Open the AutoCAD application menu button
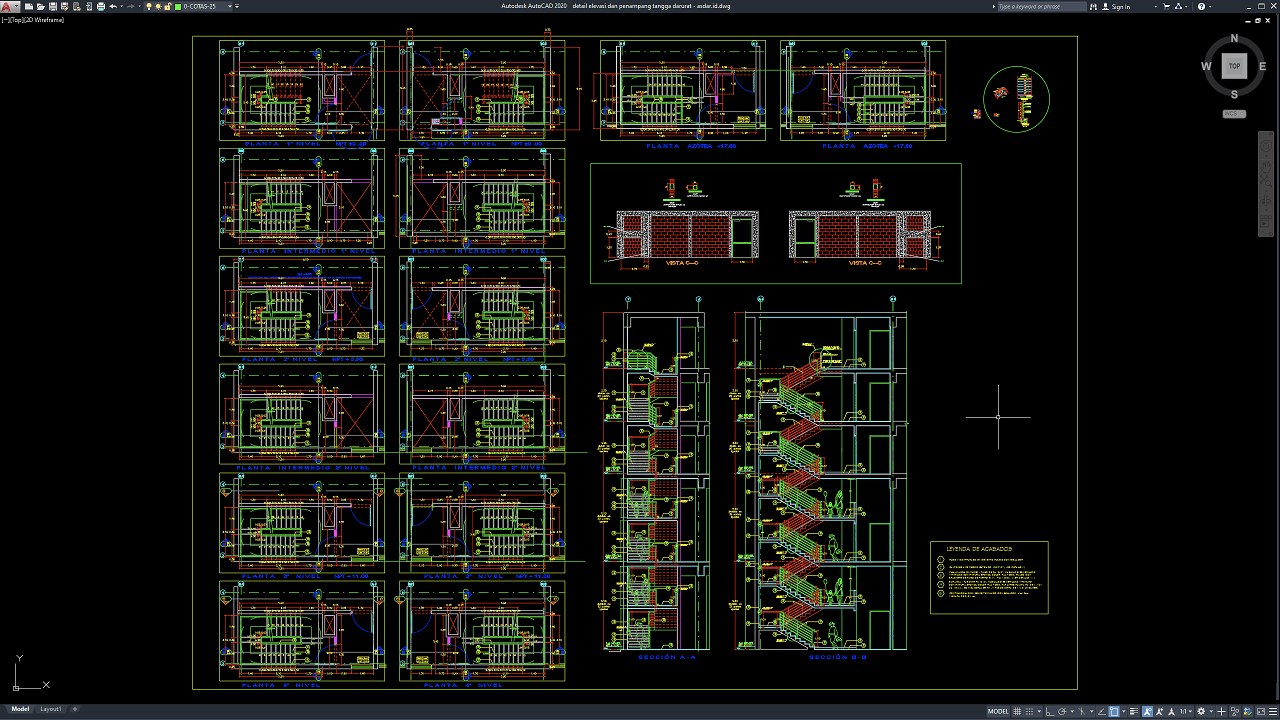 pyautogui.click(x=9, y=6)
